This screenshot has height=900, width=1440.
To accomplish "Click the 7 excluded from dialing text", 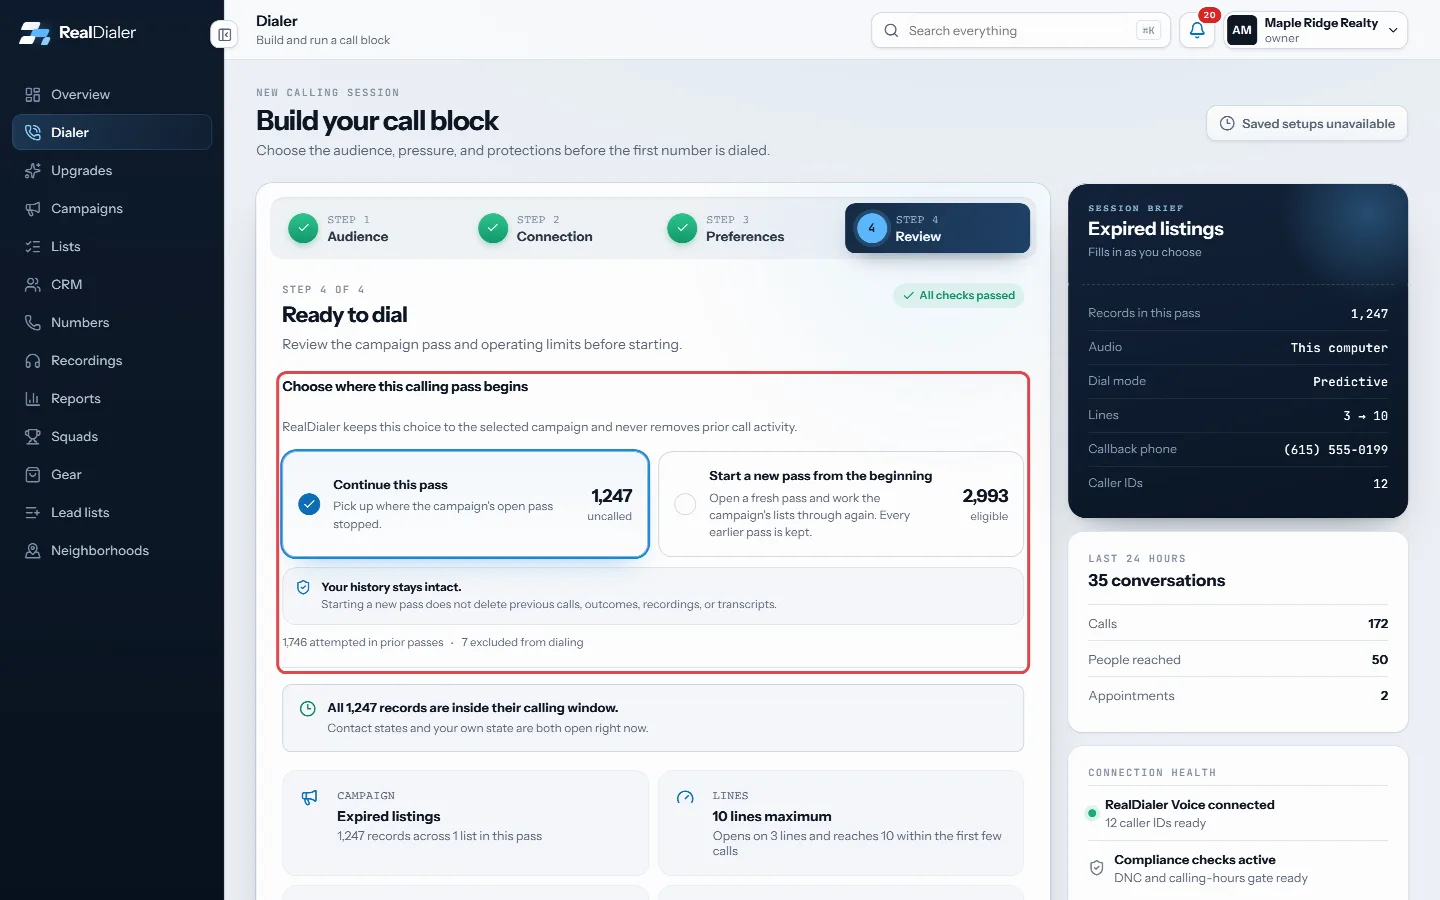I will pos(522,643).
